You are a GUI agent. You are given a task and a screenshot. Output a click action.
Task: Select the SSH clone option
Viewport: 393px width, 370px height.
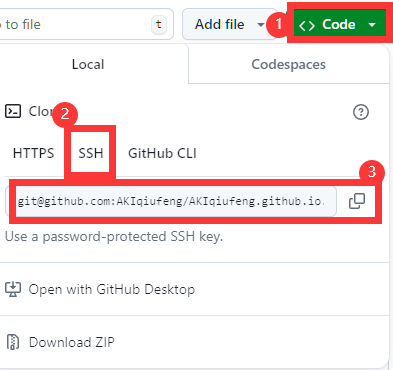91,153
